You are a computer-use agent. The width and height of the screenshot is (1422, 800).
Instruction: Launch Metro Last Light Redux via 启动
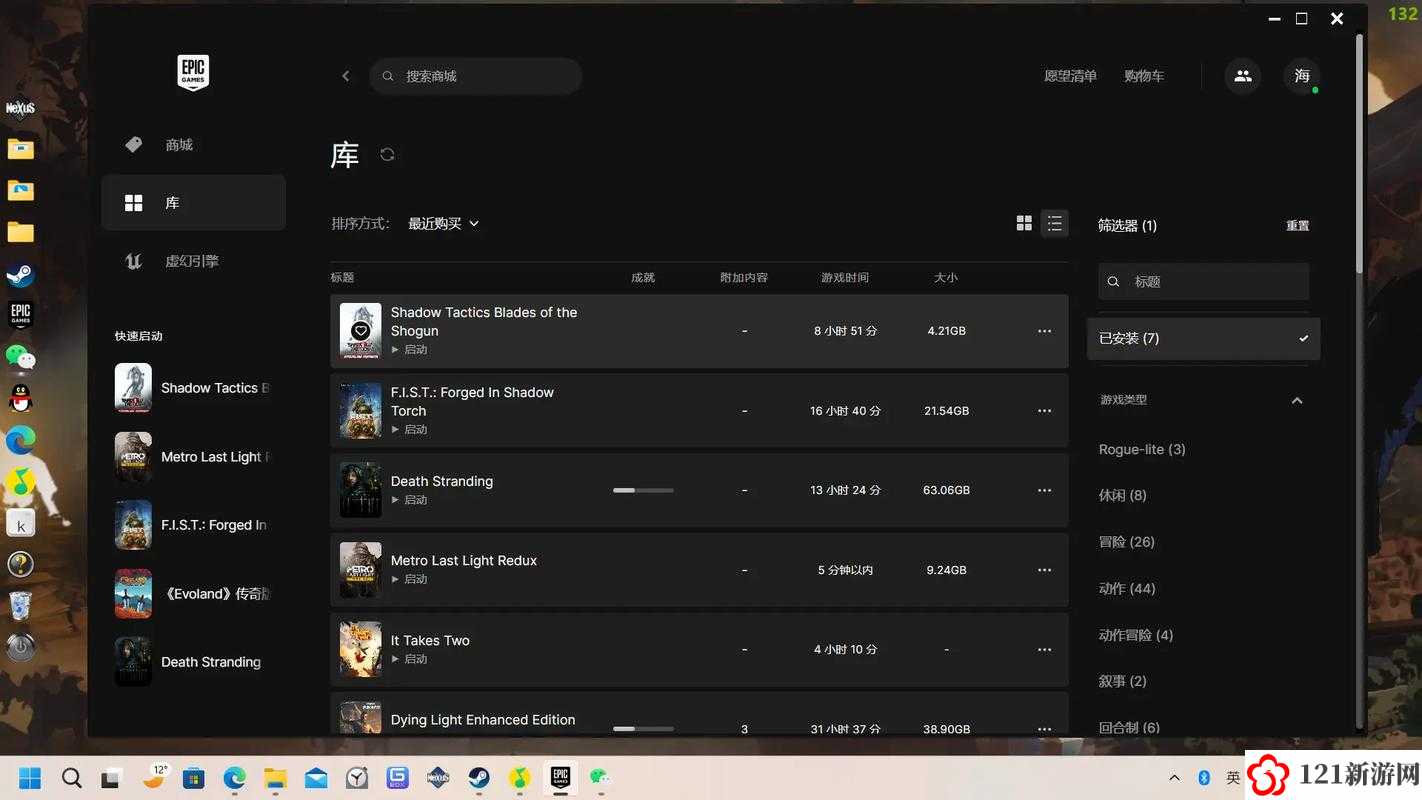(409, 579)
